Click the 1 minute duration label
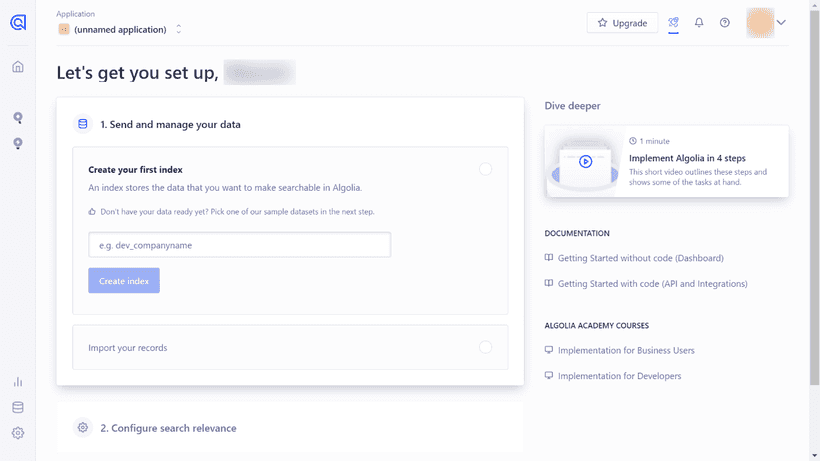 pos(654,141)
